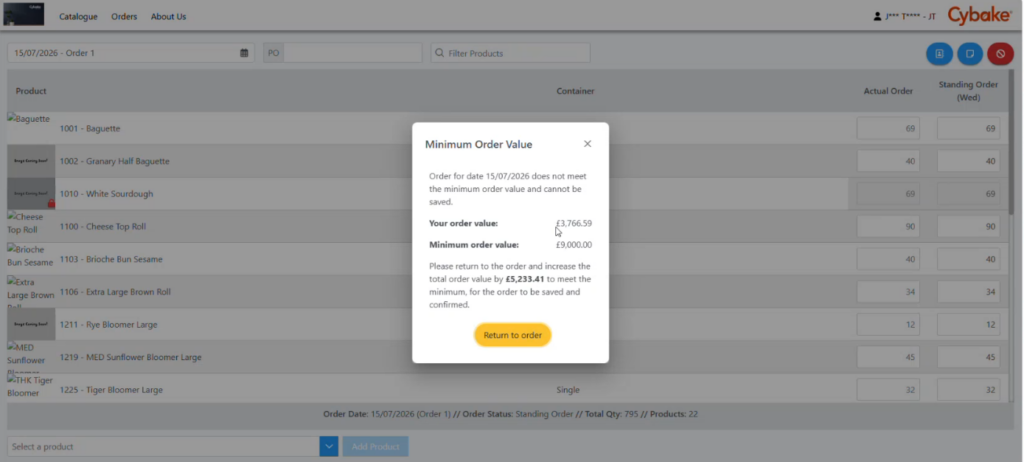Click the minimum order value £9,000.00

tap(574, 245)
